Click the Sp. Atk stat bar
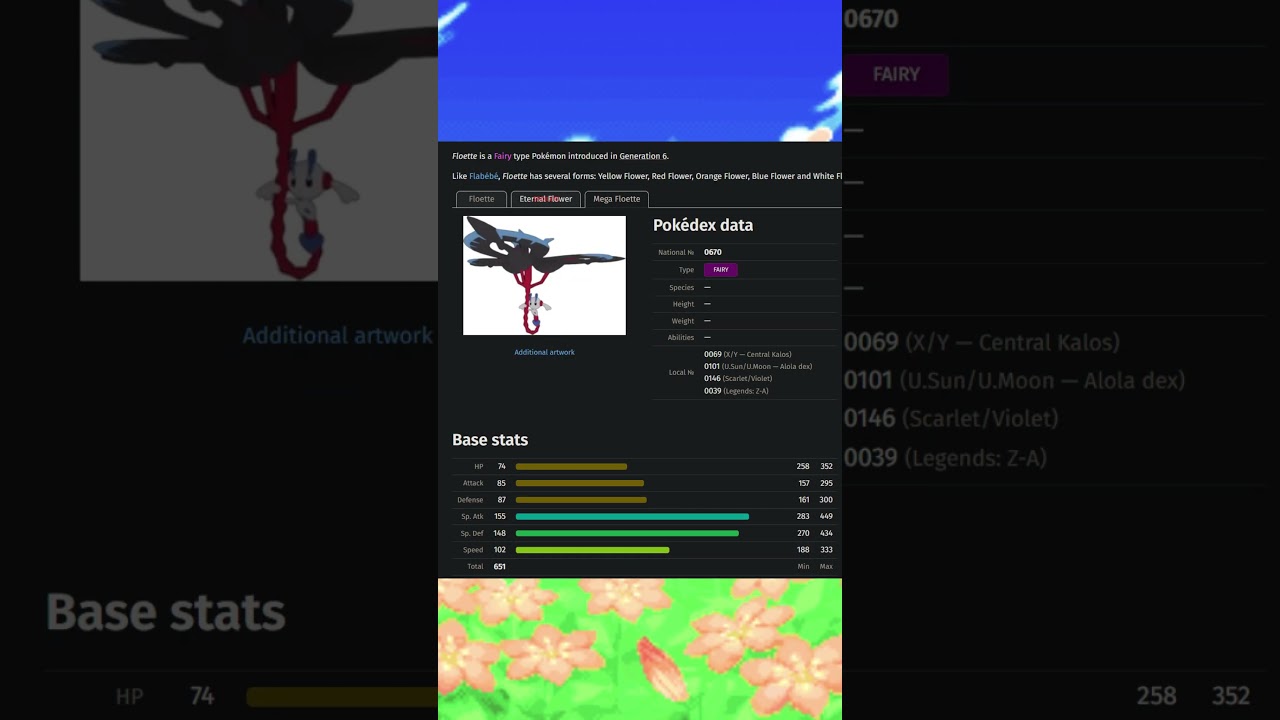1280x720 pixels. point(632,517)
